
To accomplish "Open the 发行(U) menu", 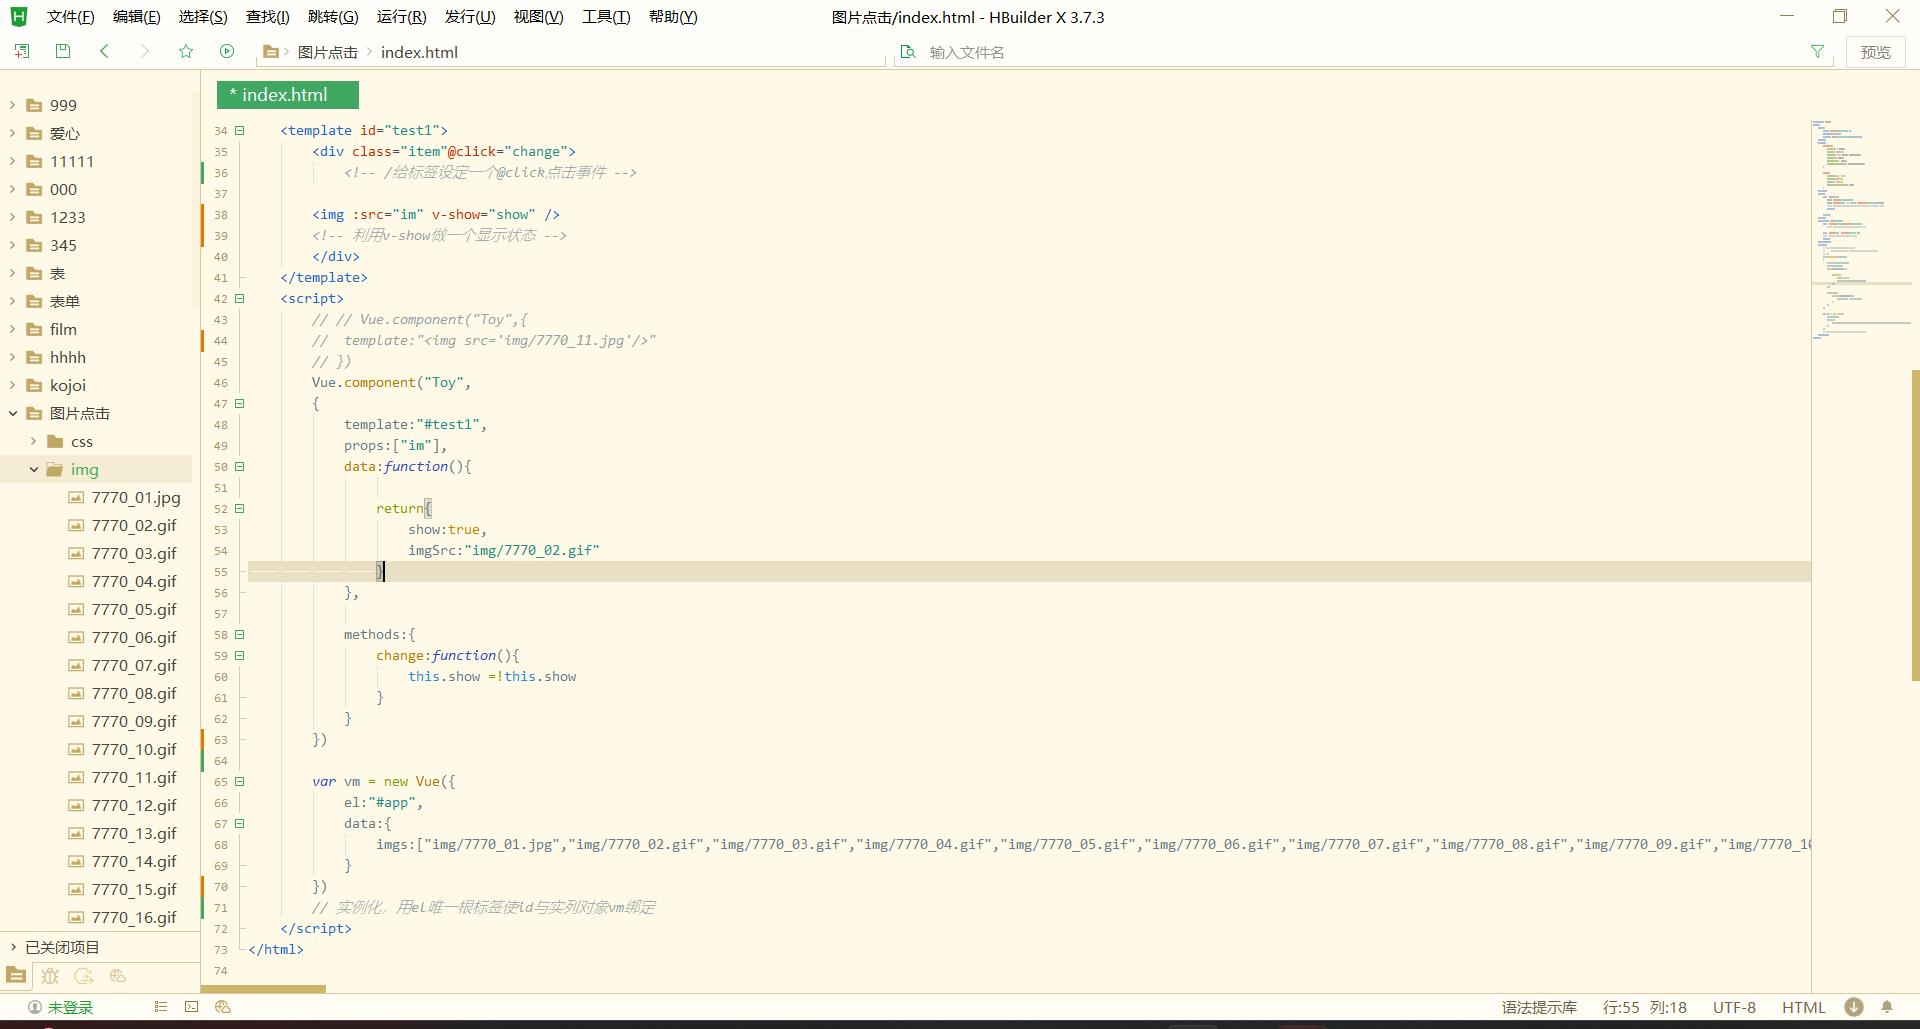I will pyautogui.click(x=470, y=17).
